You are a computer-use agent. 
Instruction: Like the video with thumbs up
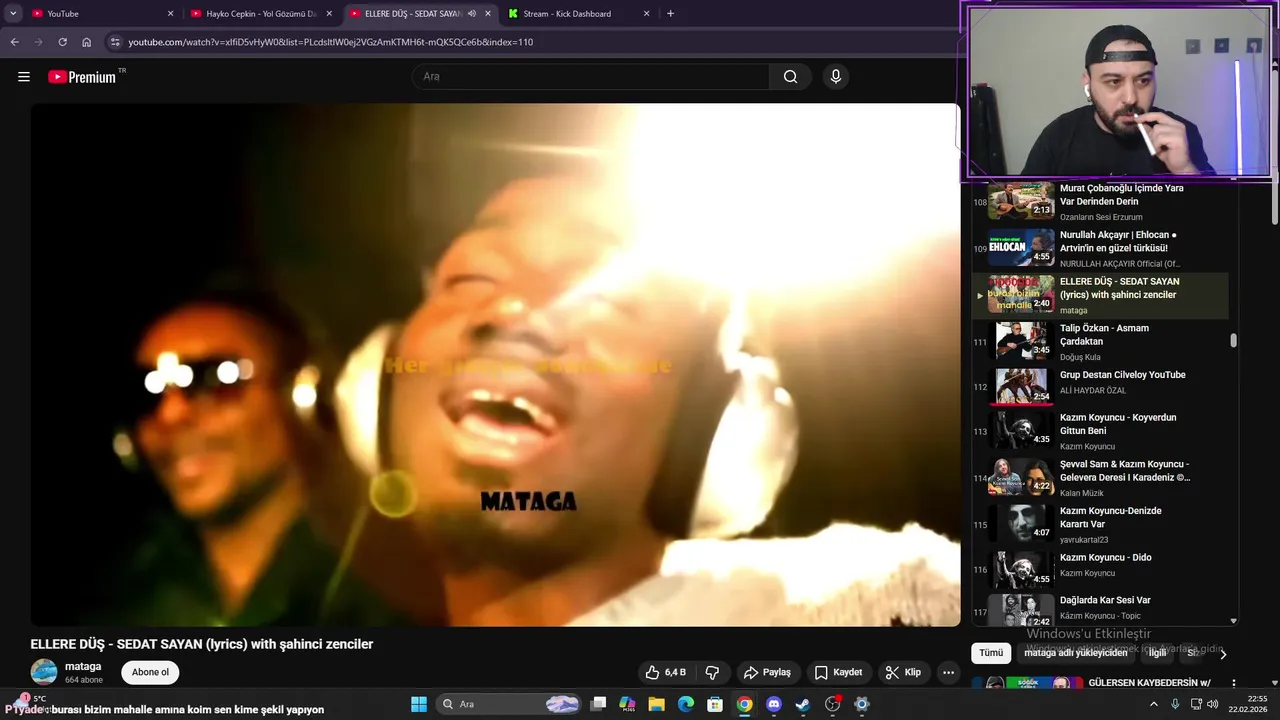point(665,672)
